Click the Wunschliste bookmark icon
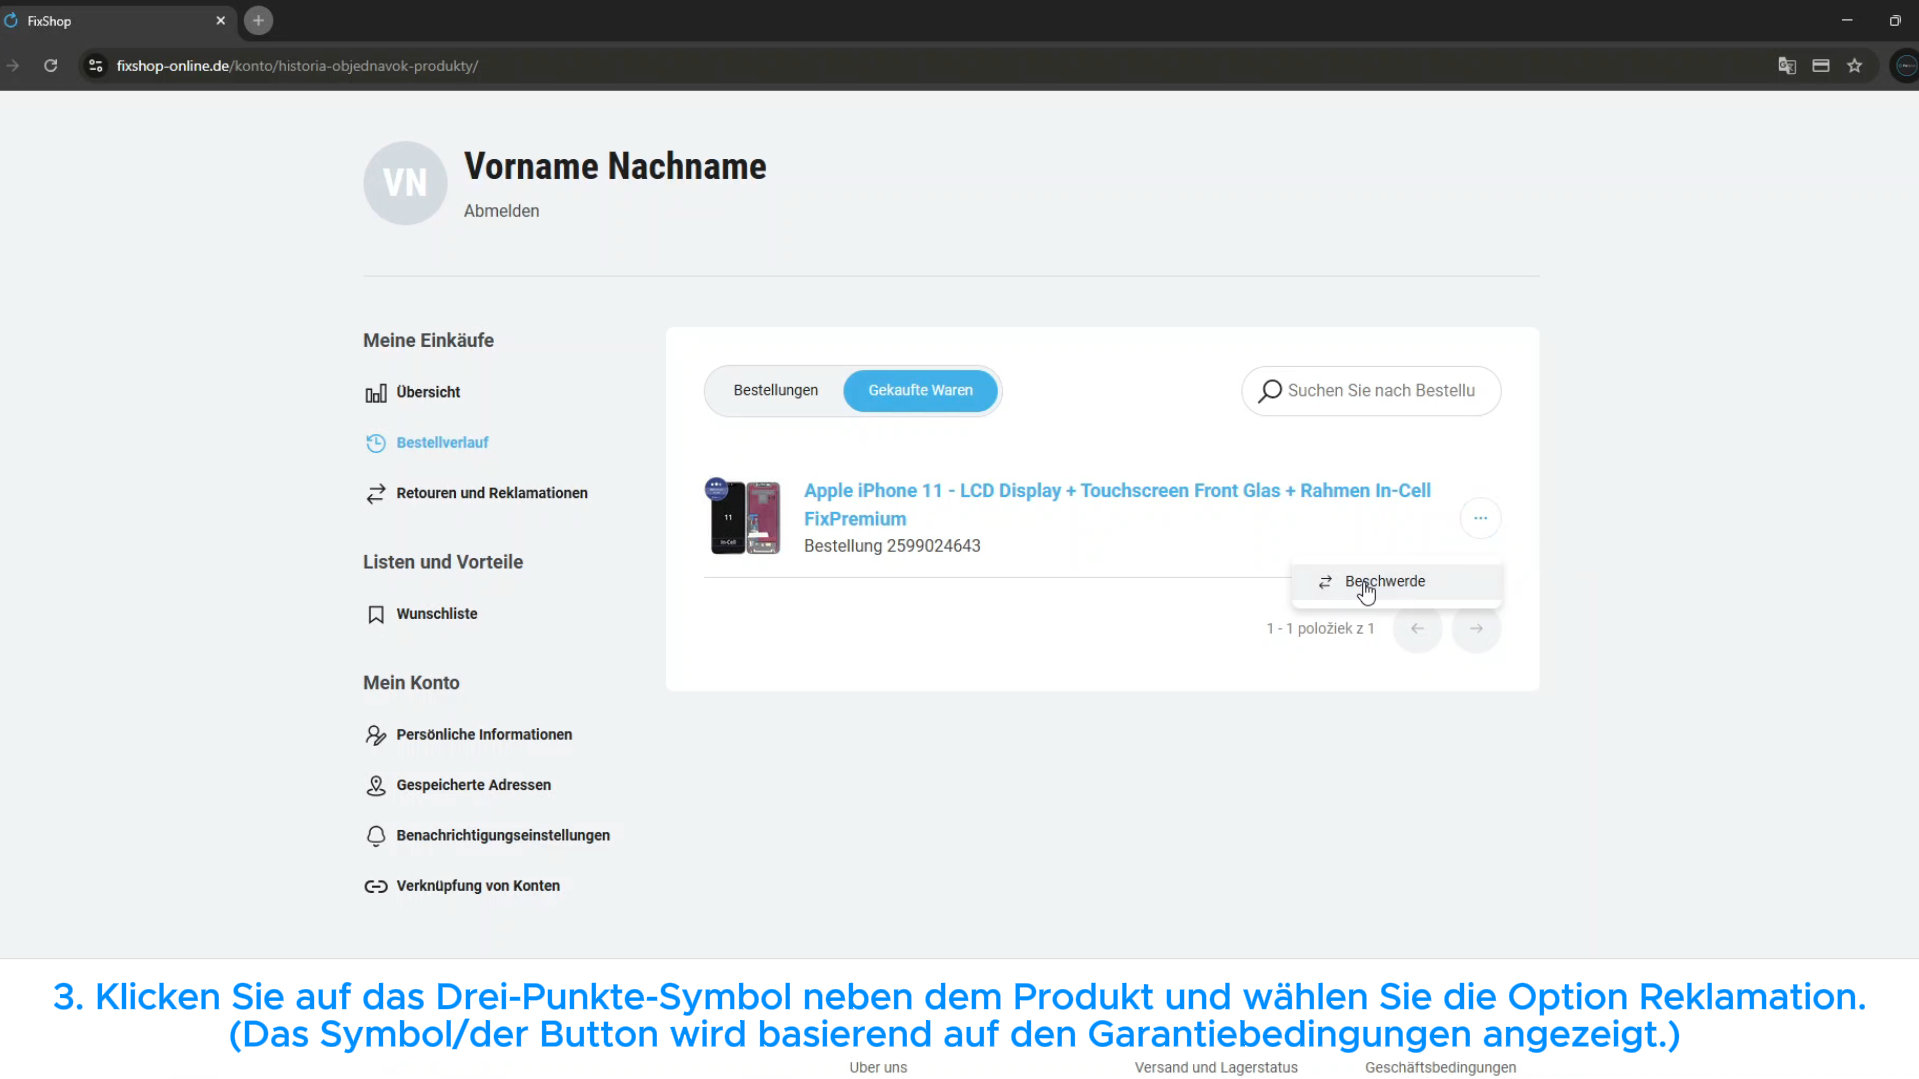 (376, 614)
